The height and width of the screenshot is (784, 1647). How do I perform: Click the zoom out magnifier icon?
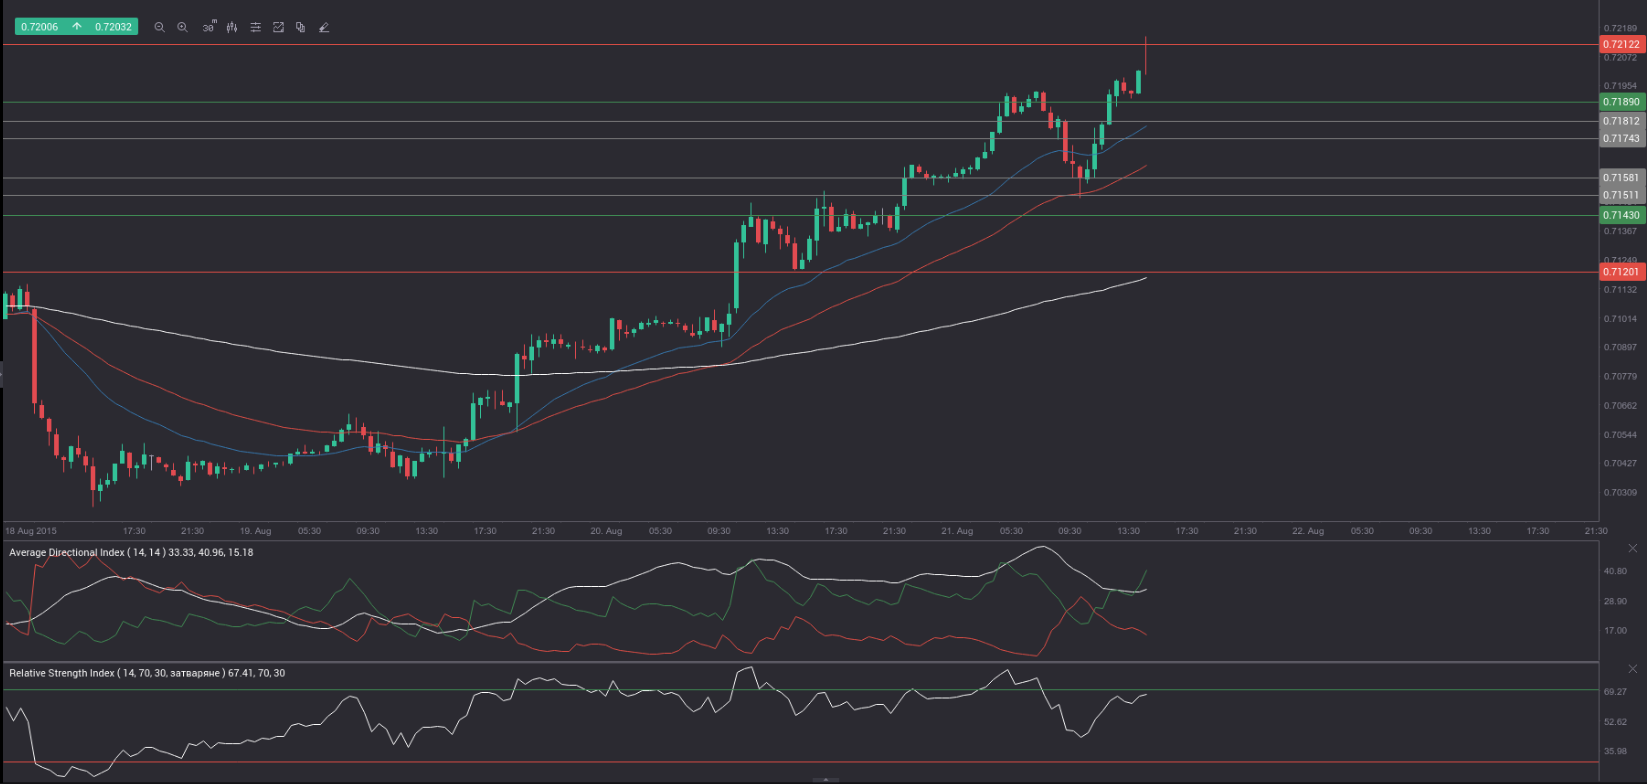tap(159, 28)
